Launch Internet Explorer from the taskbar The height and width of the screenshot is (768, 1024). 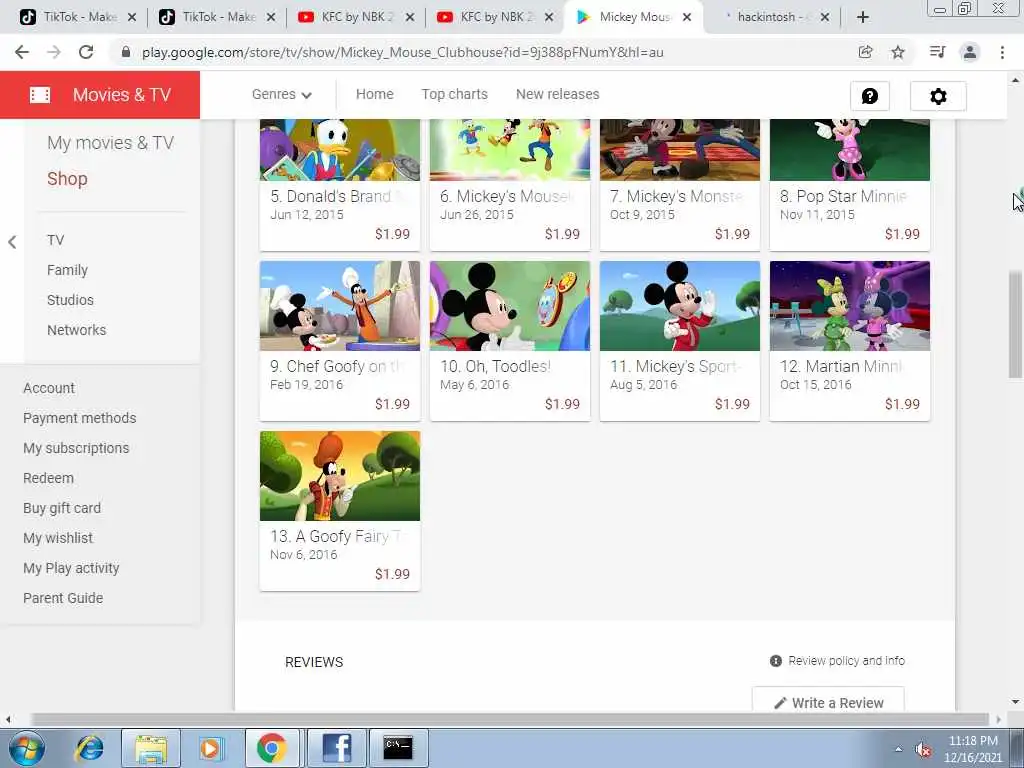89,748
